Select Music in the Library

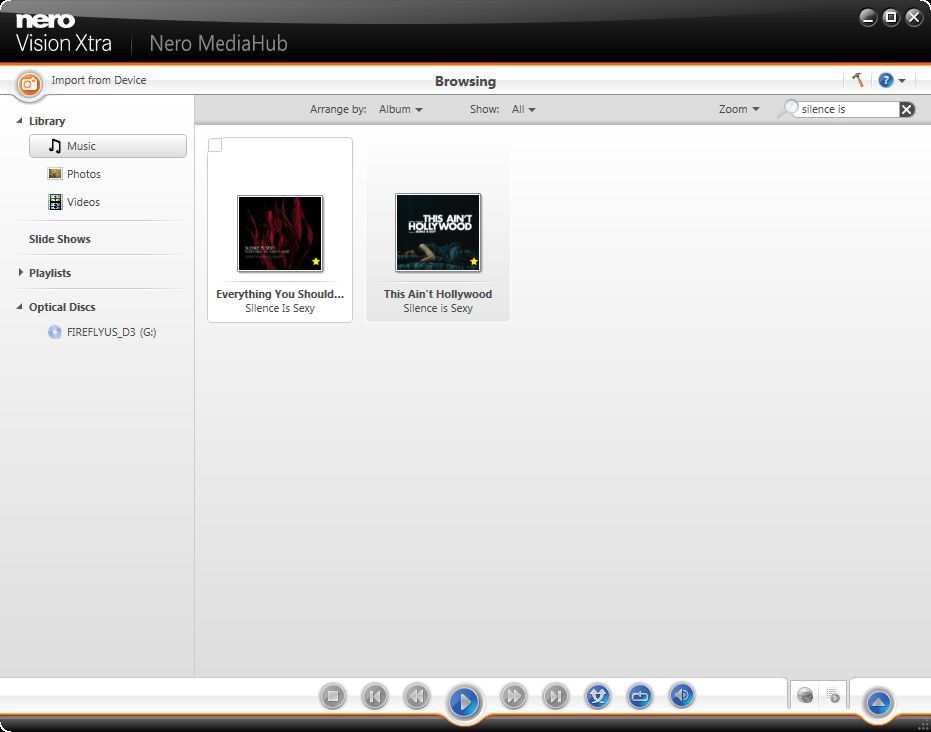point(107,146)
